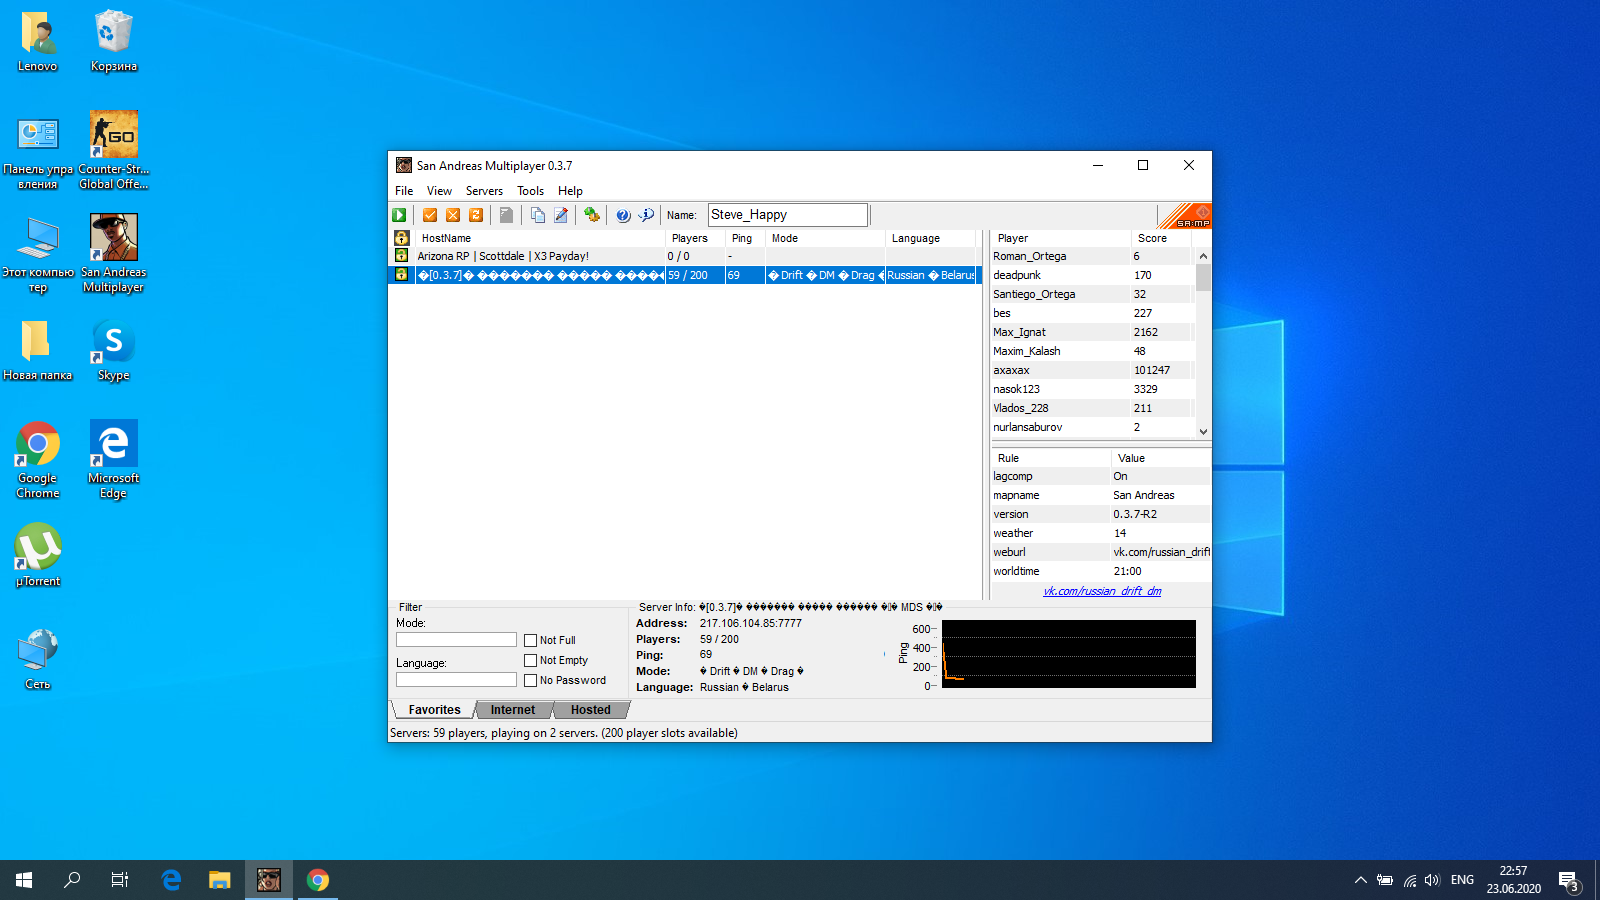The image size is (1600, 900).
Task: Select the Сеть network desktop icon
Action: tap(38, 659)
